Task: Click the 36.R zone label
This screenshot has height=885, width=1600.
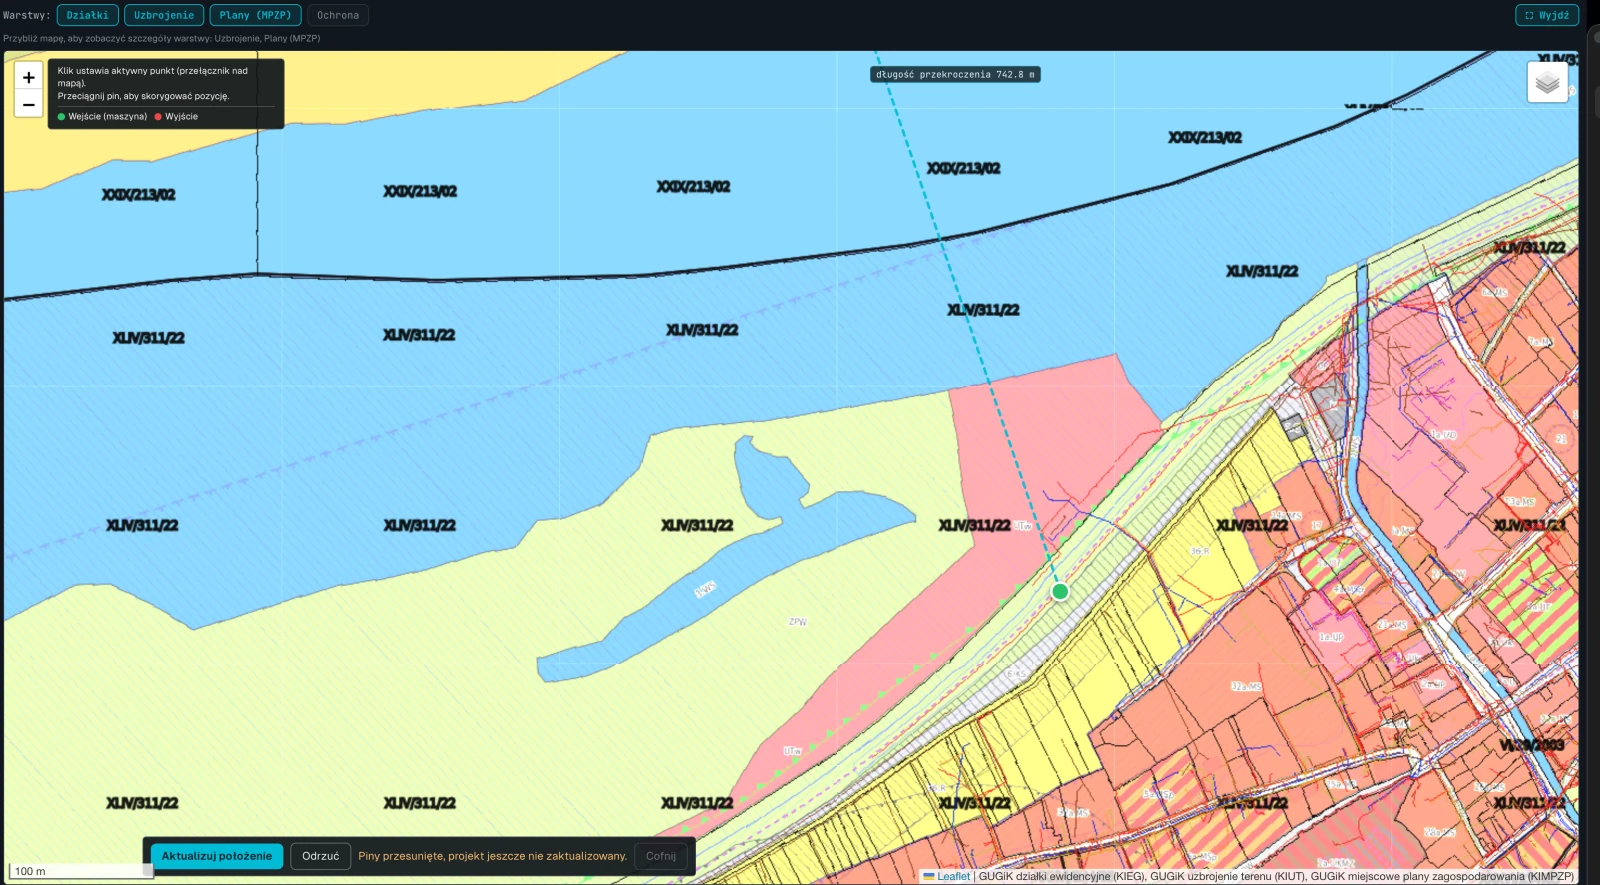Action: tap(1199, 551)
